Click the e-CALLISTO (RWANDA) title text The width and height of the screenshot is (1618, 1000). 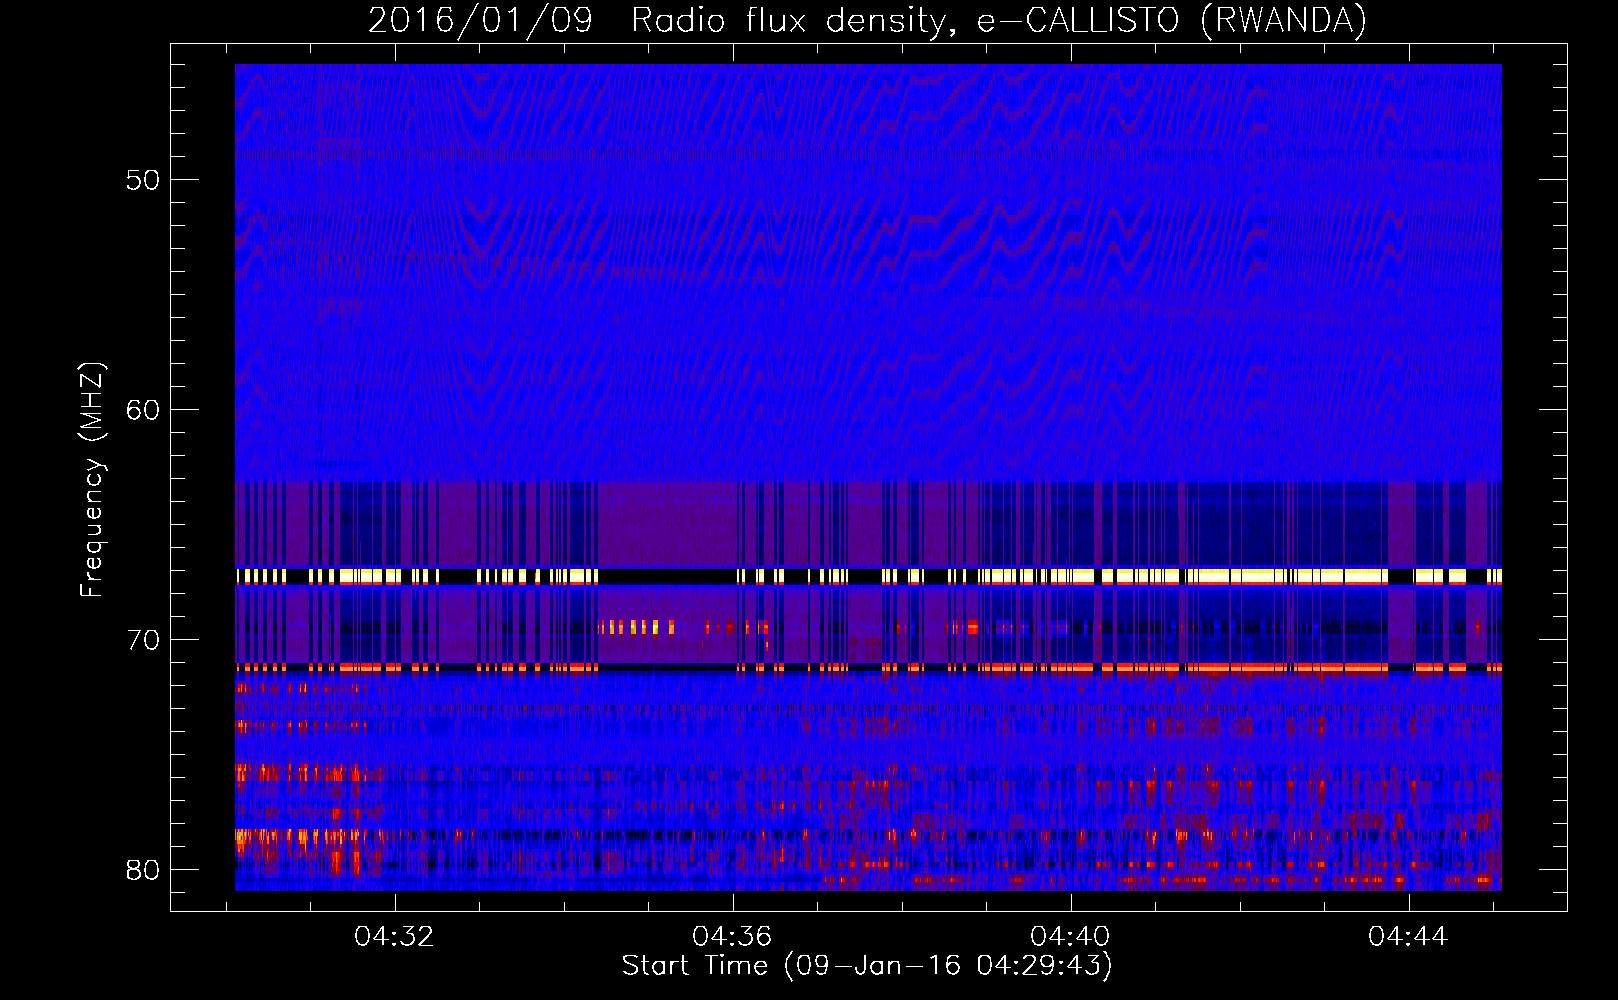point(1172,20)
